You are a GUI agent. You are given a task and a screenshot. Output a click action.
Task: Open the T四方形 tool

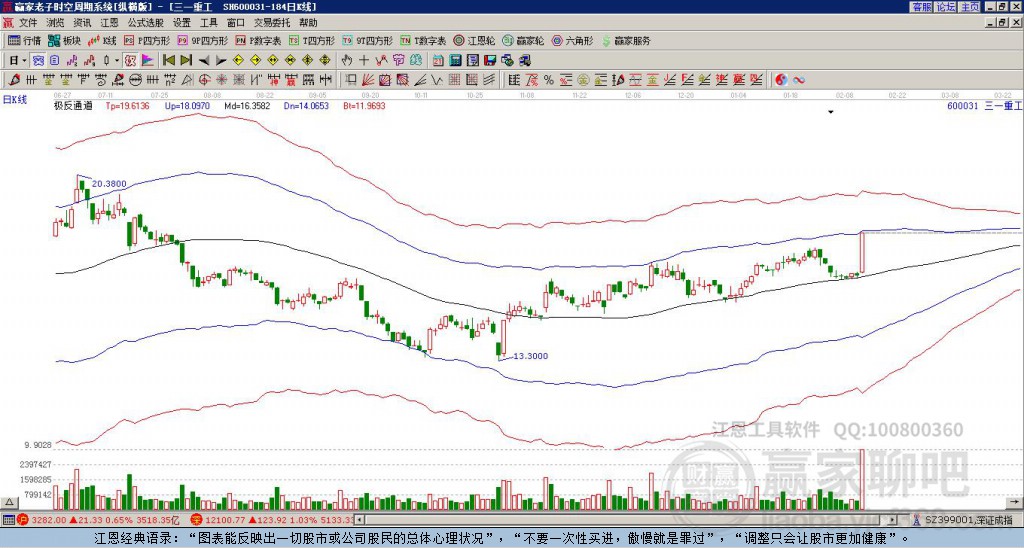(312, 40)
